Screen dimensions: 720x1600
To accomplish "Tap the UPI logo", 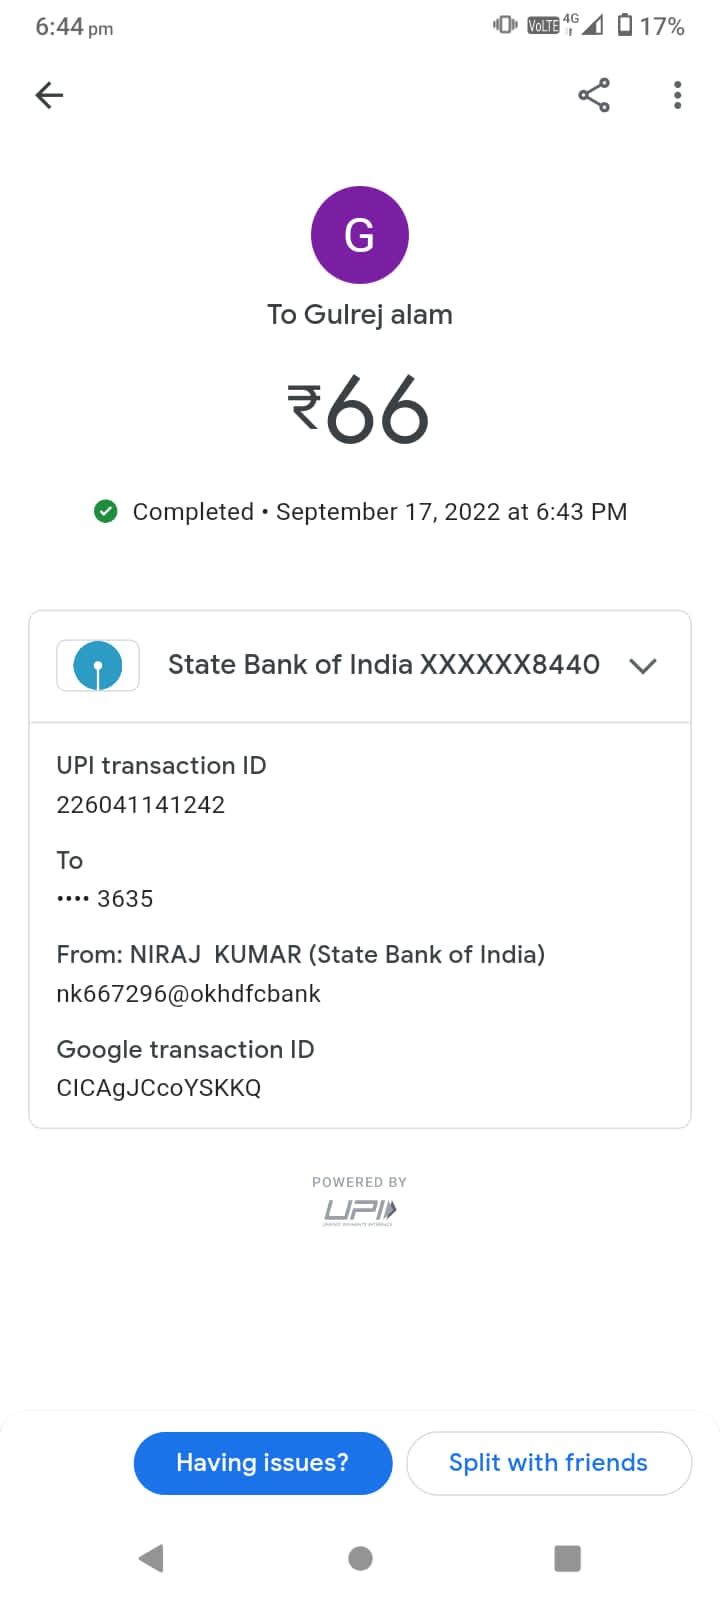I will coord(360,1211).
